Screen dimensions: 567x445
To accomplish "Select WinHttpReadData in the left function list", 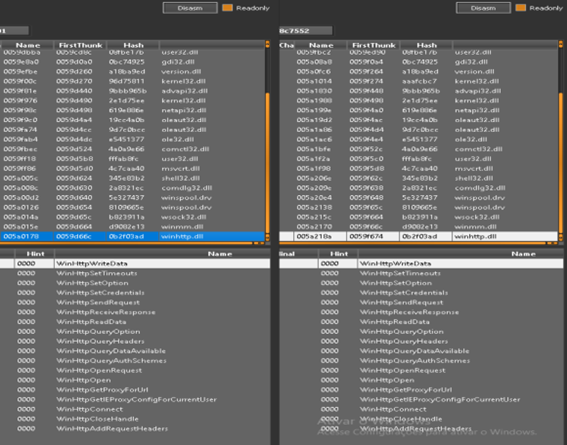I will (135, 322).
